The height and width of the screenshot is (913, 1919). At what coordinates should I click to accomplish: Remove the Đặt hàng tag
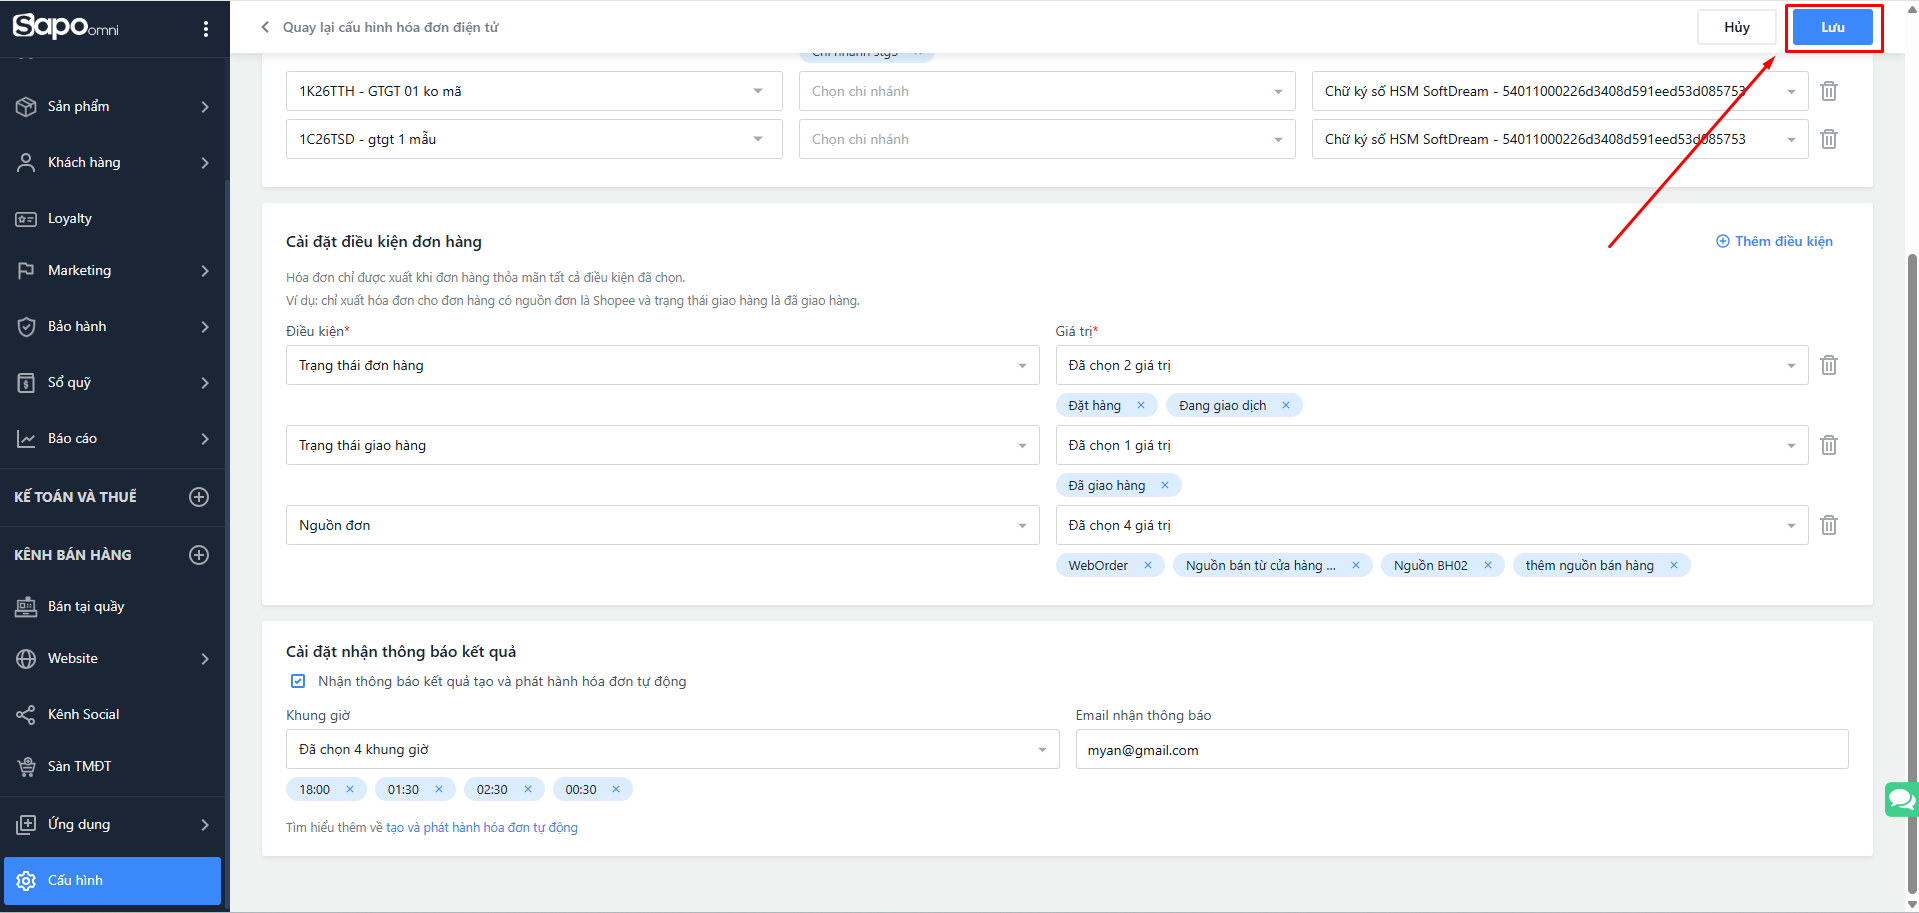pos(1140,405)
